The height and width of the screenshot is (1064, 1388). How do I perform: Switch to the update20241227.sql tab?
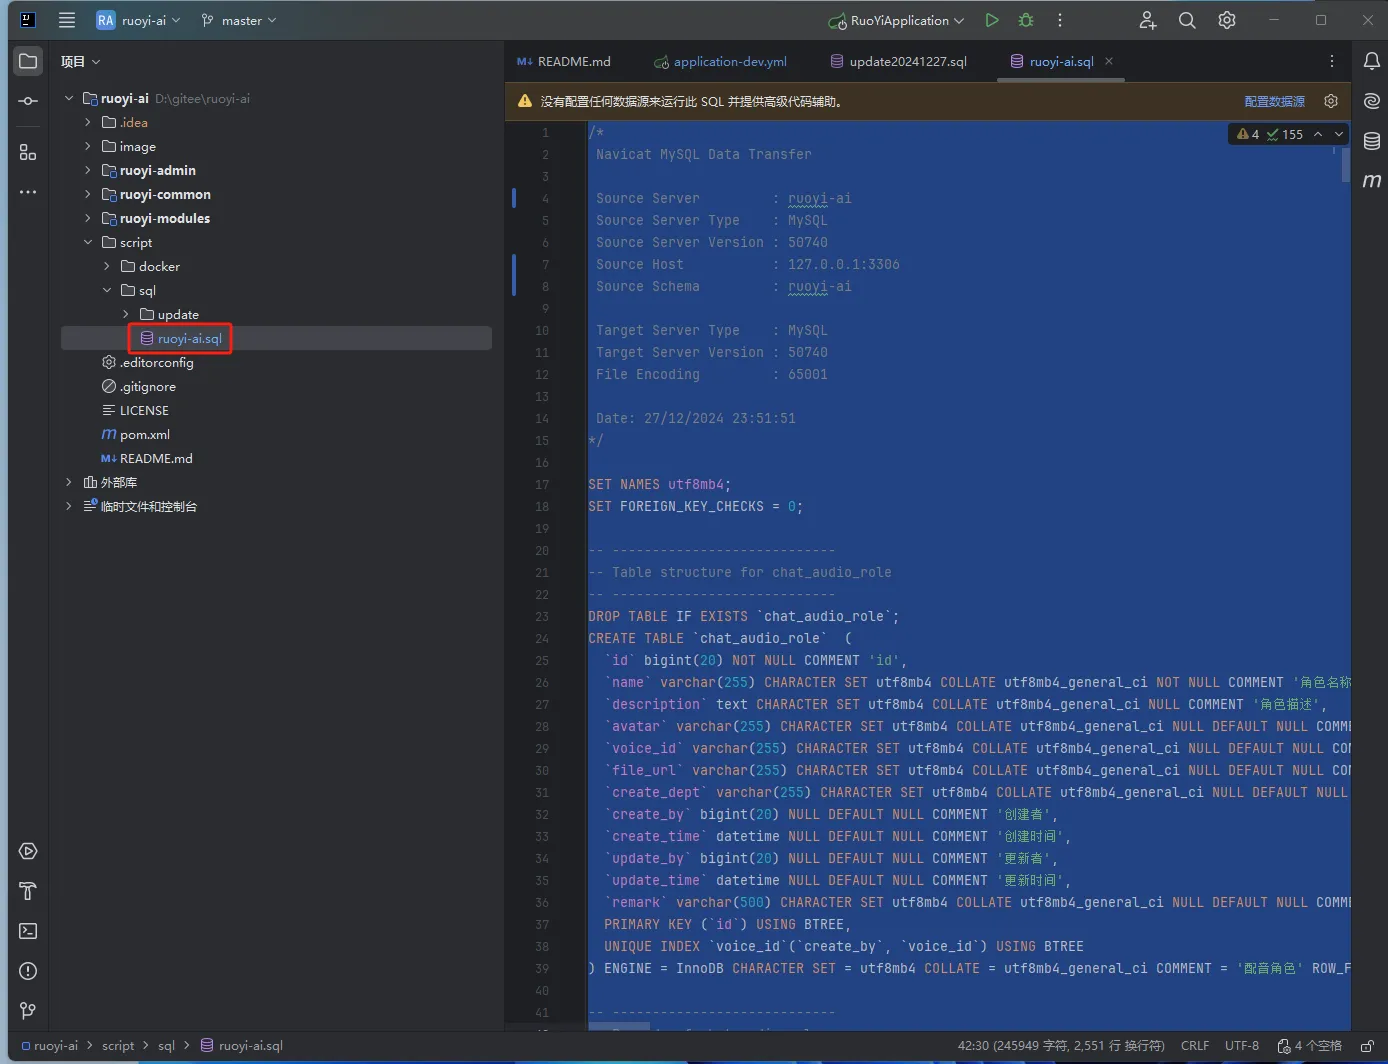(907, 61)
